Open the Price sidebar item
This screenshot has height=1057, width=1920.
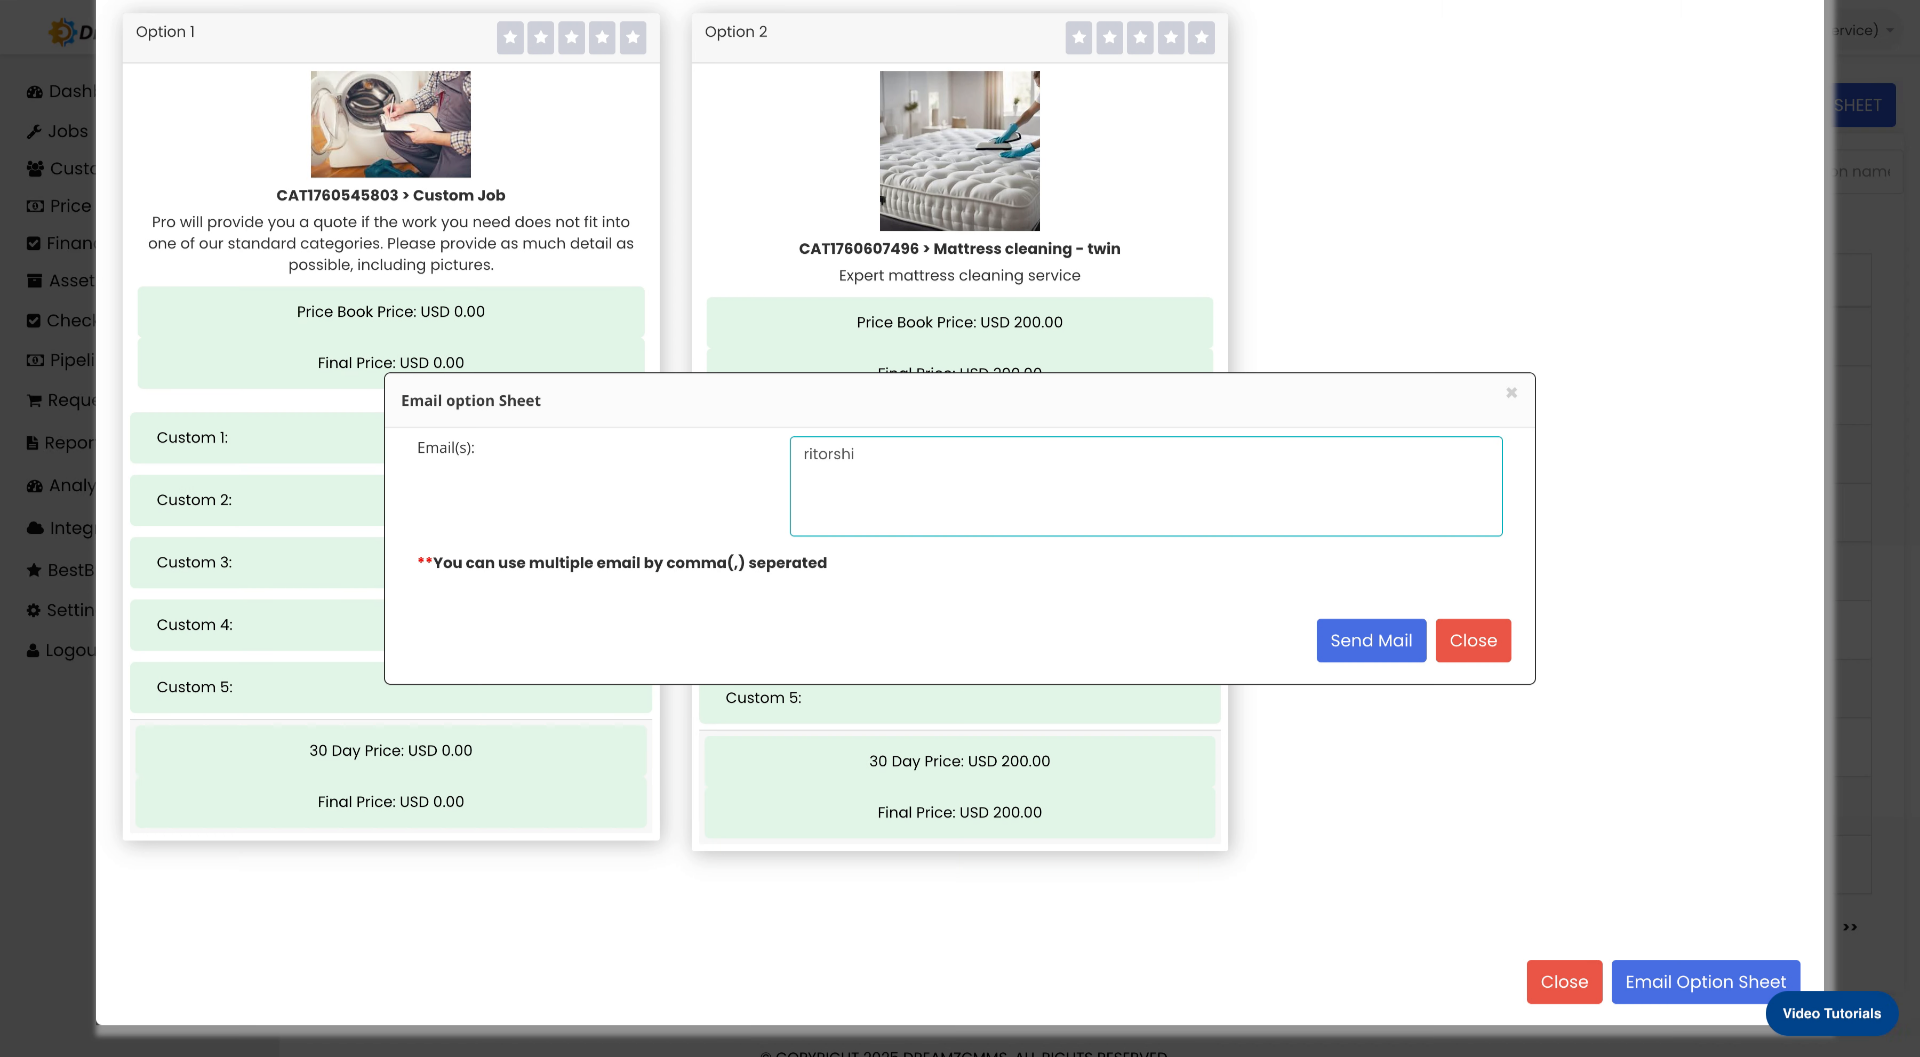click(59, 206)
